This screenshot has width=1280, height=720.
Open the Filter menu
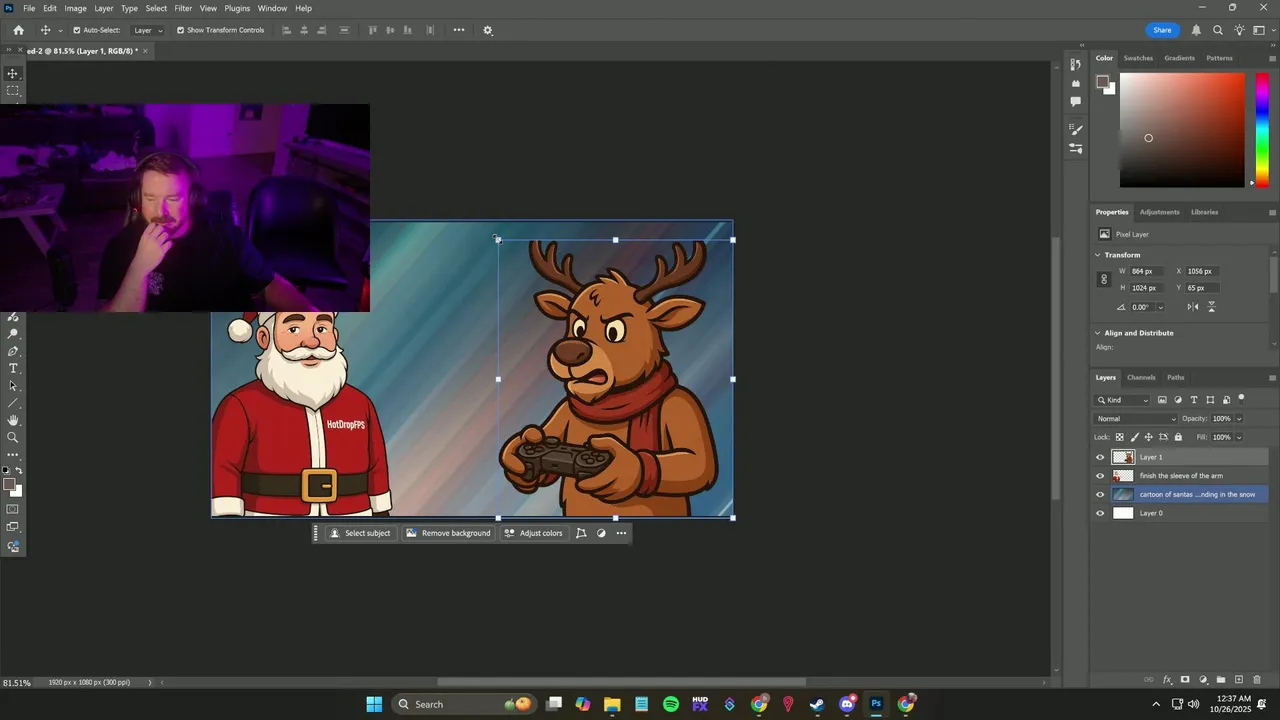point(183,8)
